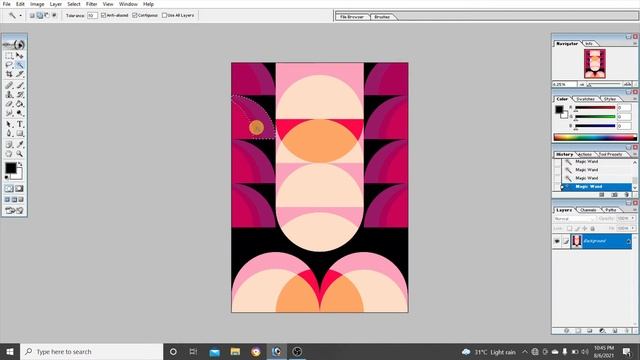Switch to Quick Mask mode
Image resolution: width=640 pixels, height=360 pixels.
pos(19,189)
